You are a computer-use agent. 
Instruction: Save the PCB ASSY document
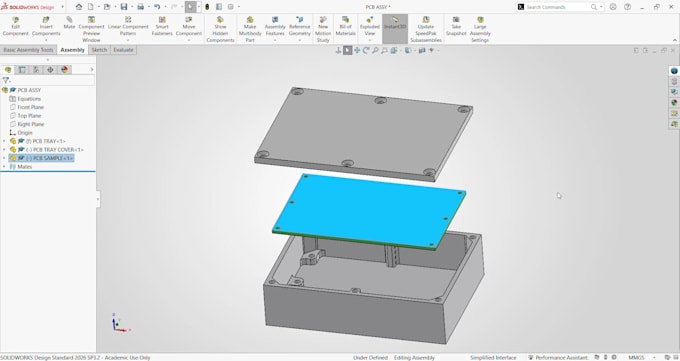pos(124,7)
